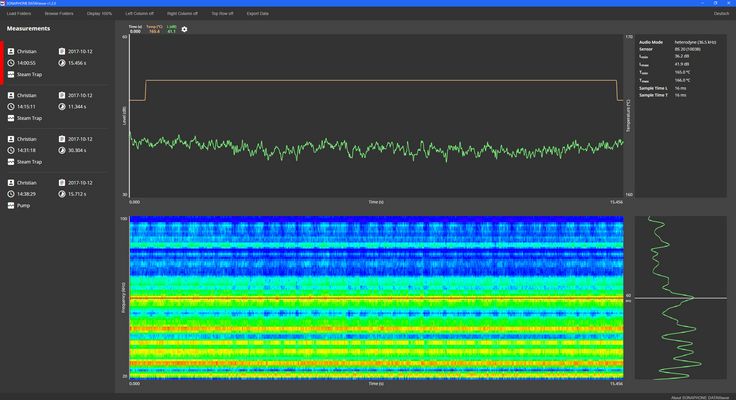Image resolution: width=736 pixels, height=400 pixels.
Task: Click clock icon next to 14:15:11
Action: 11,106
